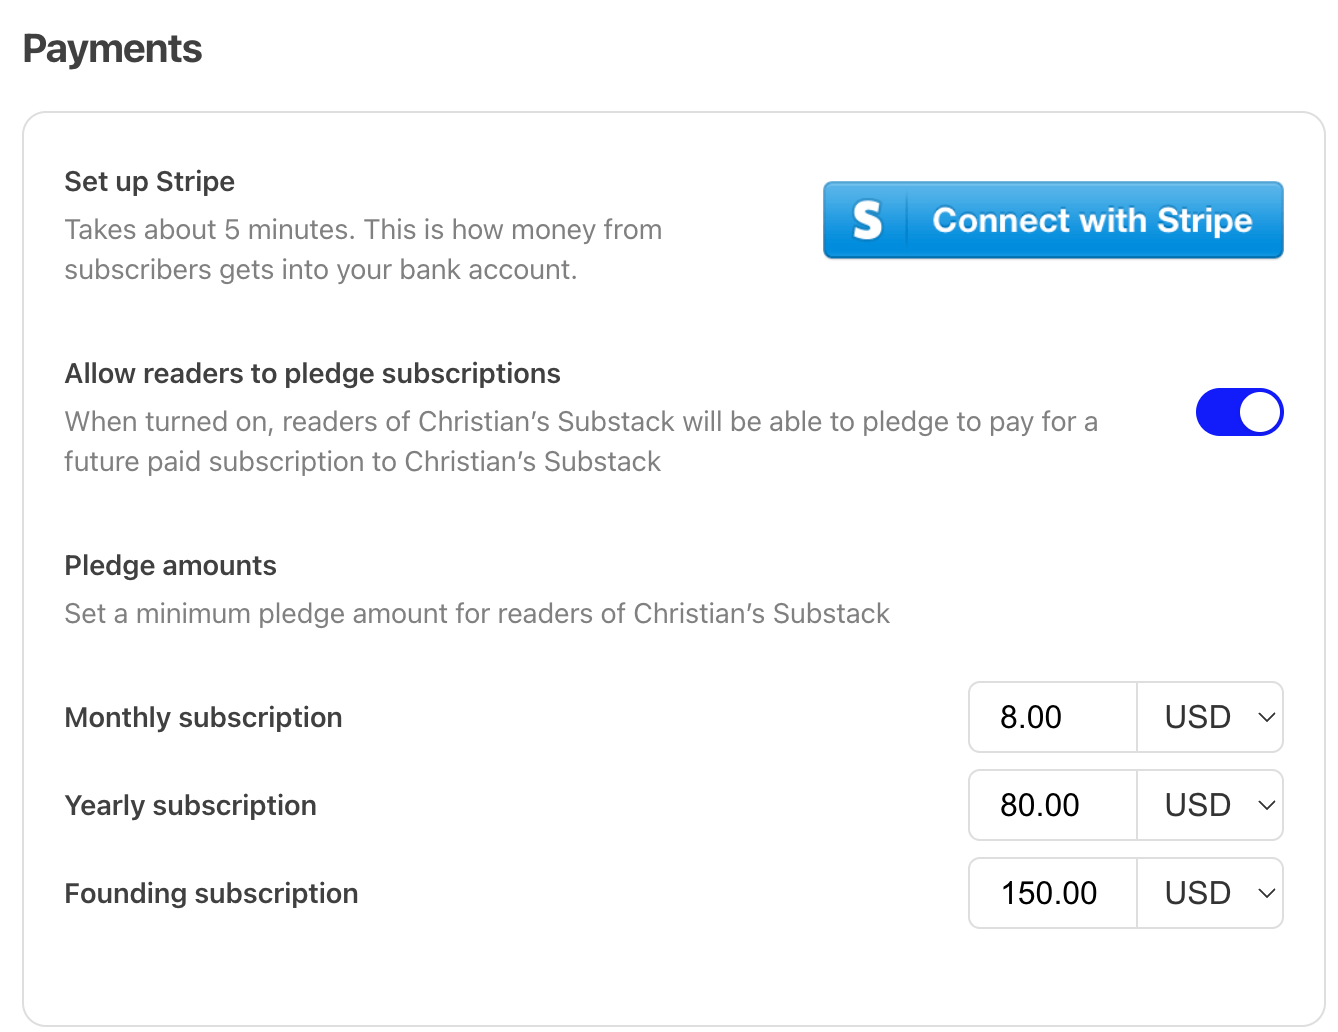Click the Pledge amounts heading
The width and height of the screenshot is (1338, 1032).
point(170,565)
